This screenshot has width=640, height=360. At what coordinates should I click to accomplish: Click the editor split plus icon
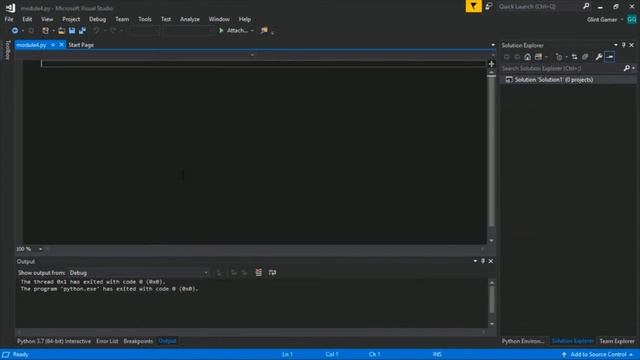491,64
